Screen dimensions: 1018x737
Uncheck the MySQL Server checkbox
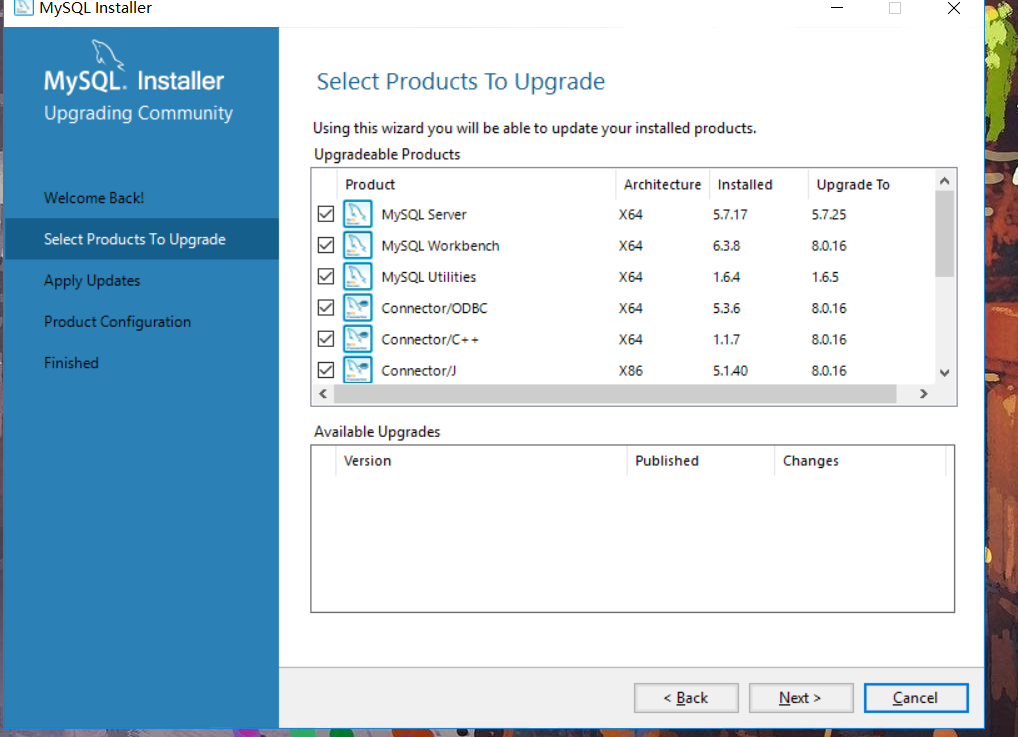[x=326, y=214]
